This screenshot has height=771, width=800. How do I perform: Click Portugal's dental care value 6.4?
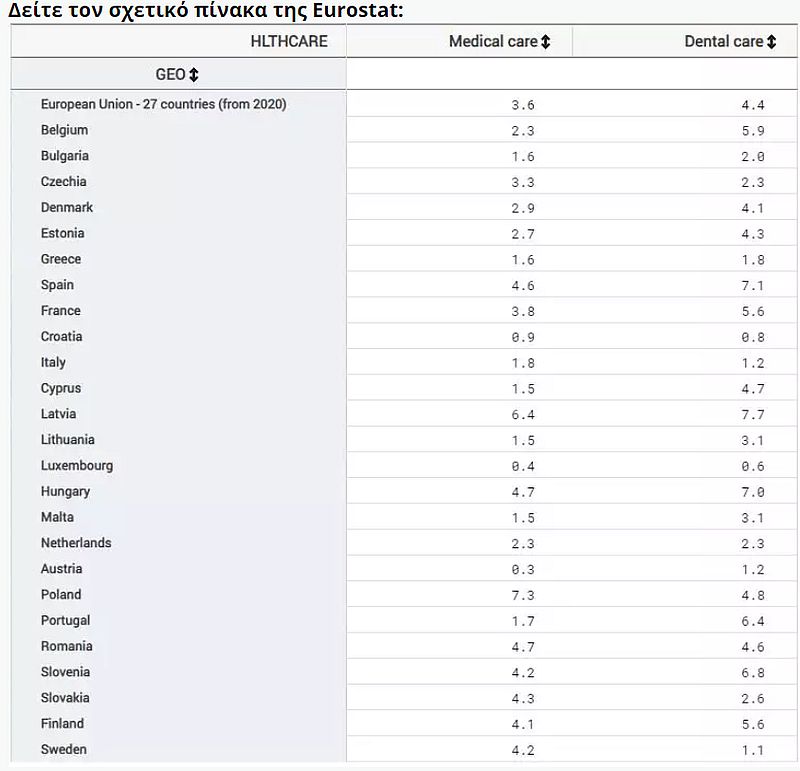click(753, 621)
